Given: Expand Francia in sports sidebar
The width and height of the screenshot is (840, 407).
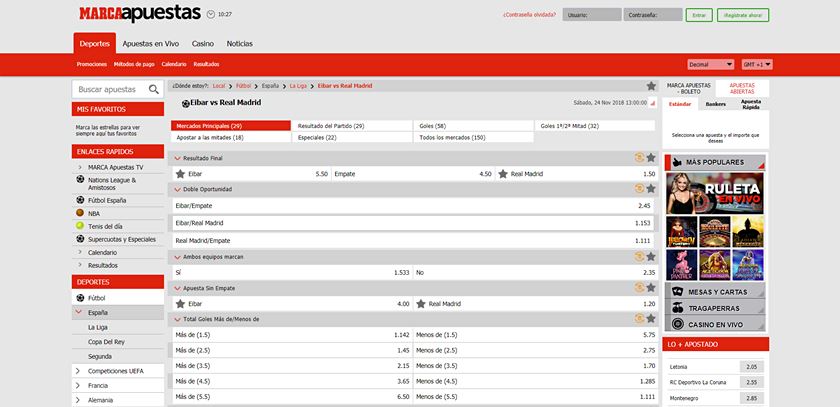Looking at the screenshot, I should tap(78, 386).
